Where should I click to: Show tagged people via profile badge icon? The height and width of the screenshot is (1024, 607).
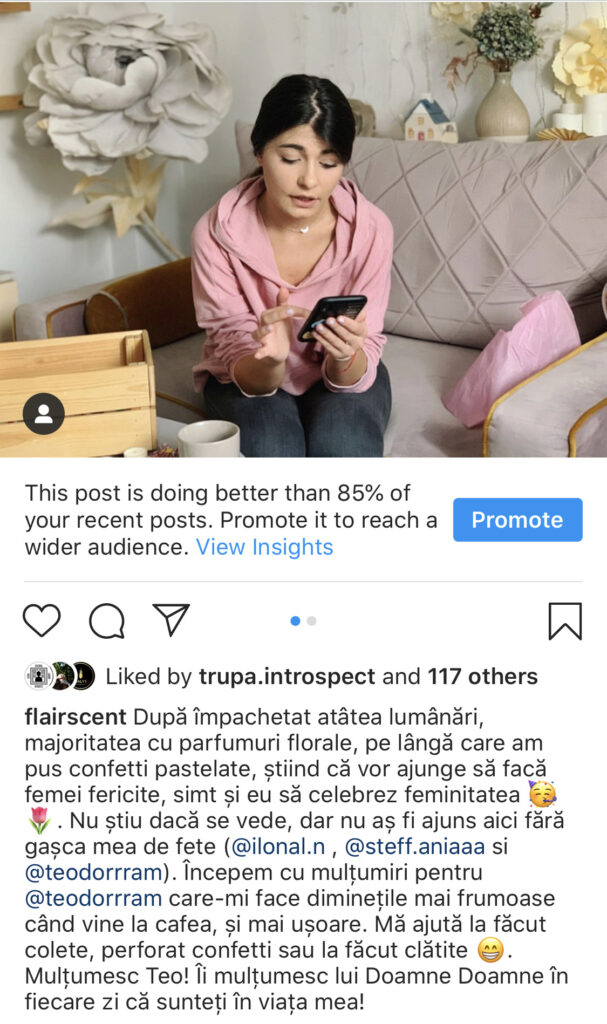(44, 413)
